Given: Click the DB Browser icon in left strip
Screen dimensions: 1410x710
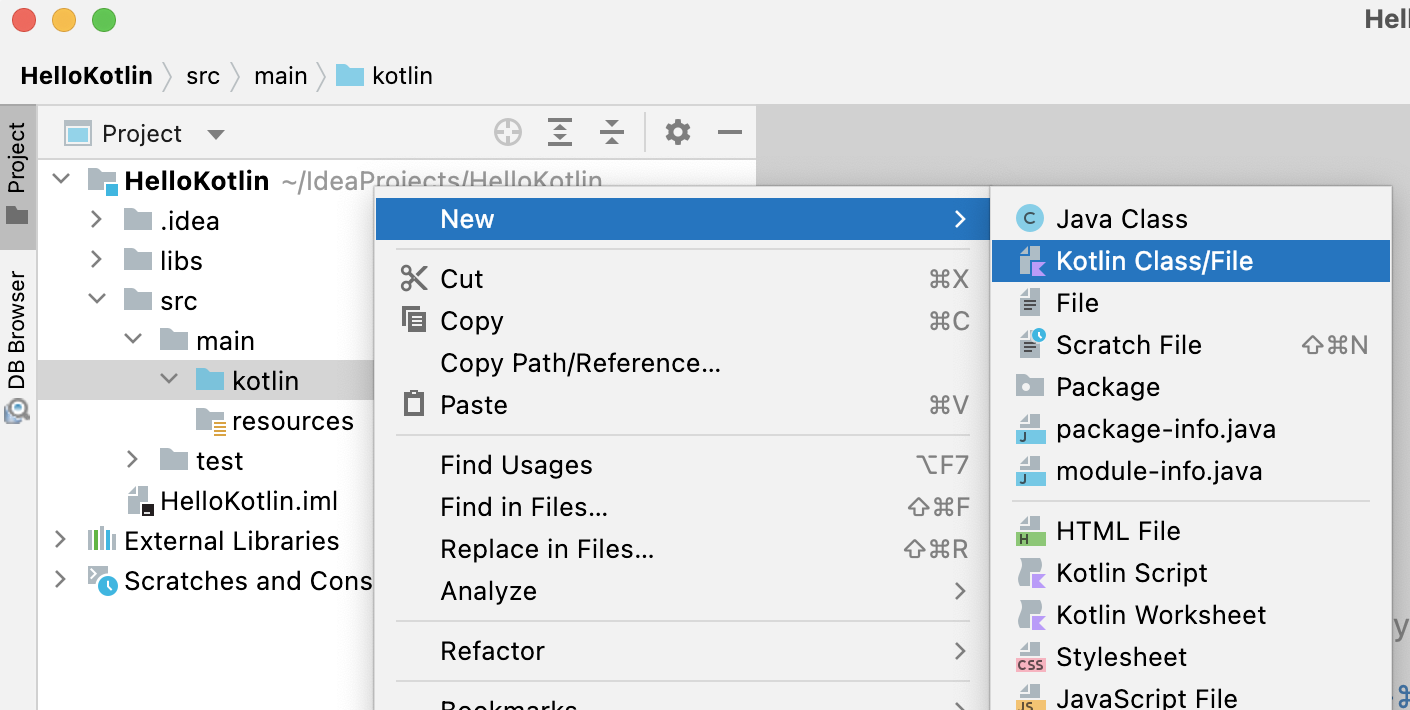Looking at the screenshot, I should (17, 410).
